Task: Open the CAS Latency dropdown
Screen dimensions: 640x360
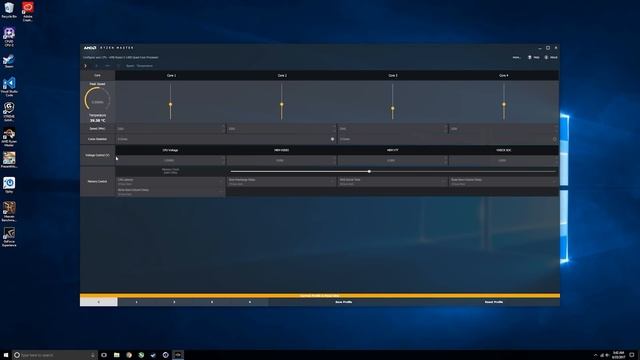Action: tap(171, 181)
